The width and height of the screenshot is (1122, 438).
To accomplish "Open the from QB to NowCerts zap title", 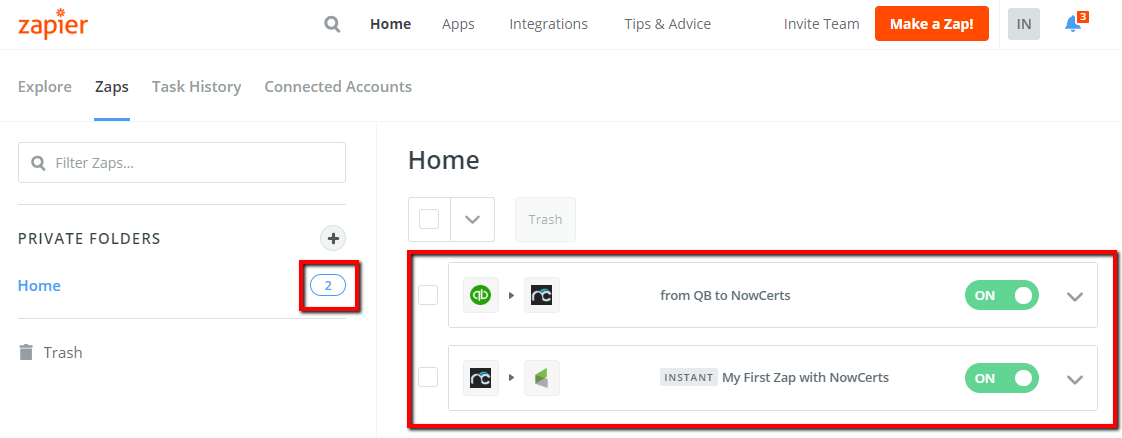I will [726, 295].
